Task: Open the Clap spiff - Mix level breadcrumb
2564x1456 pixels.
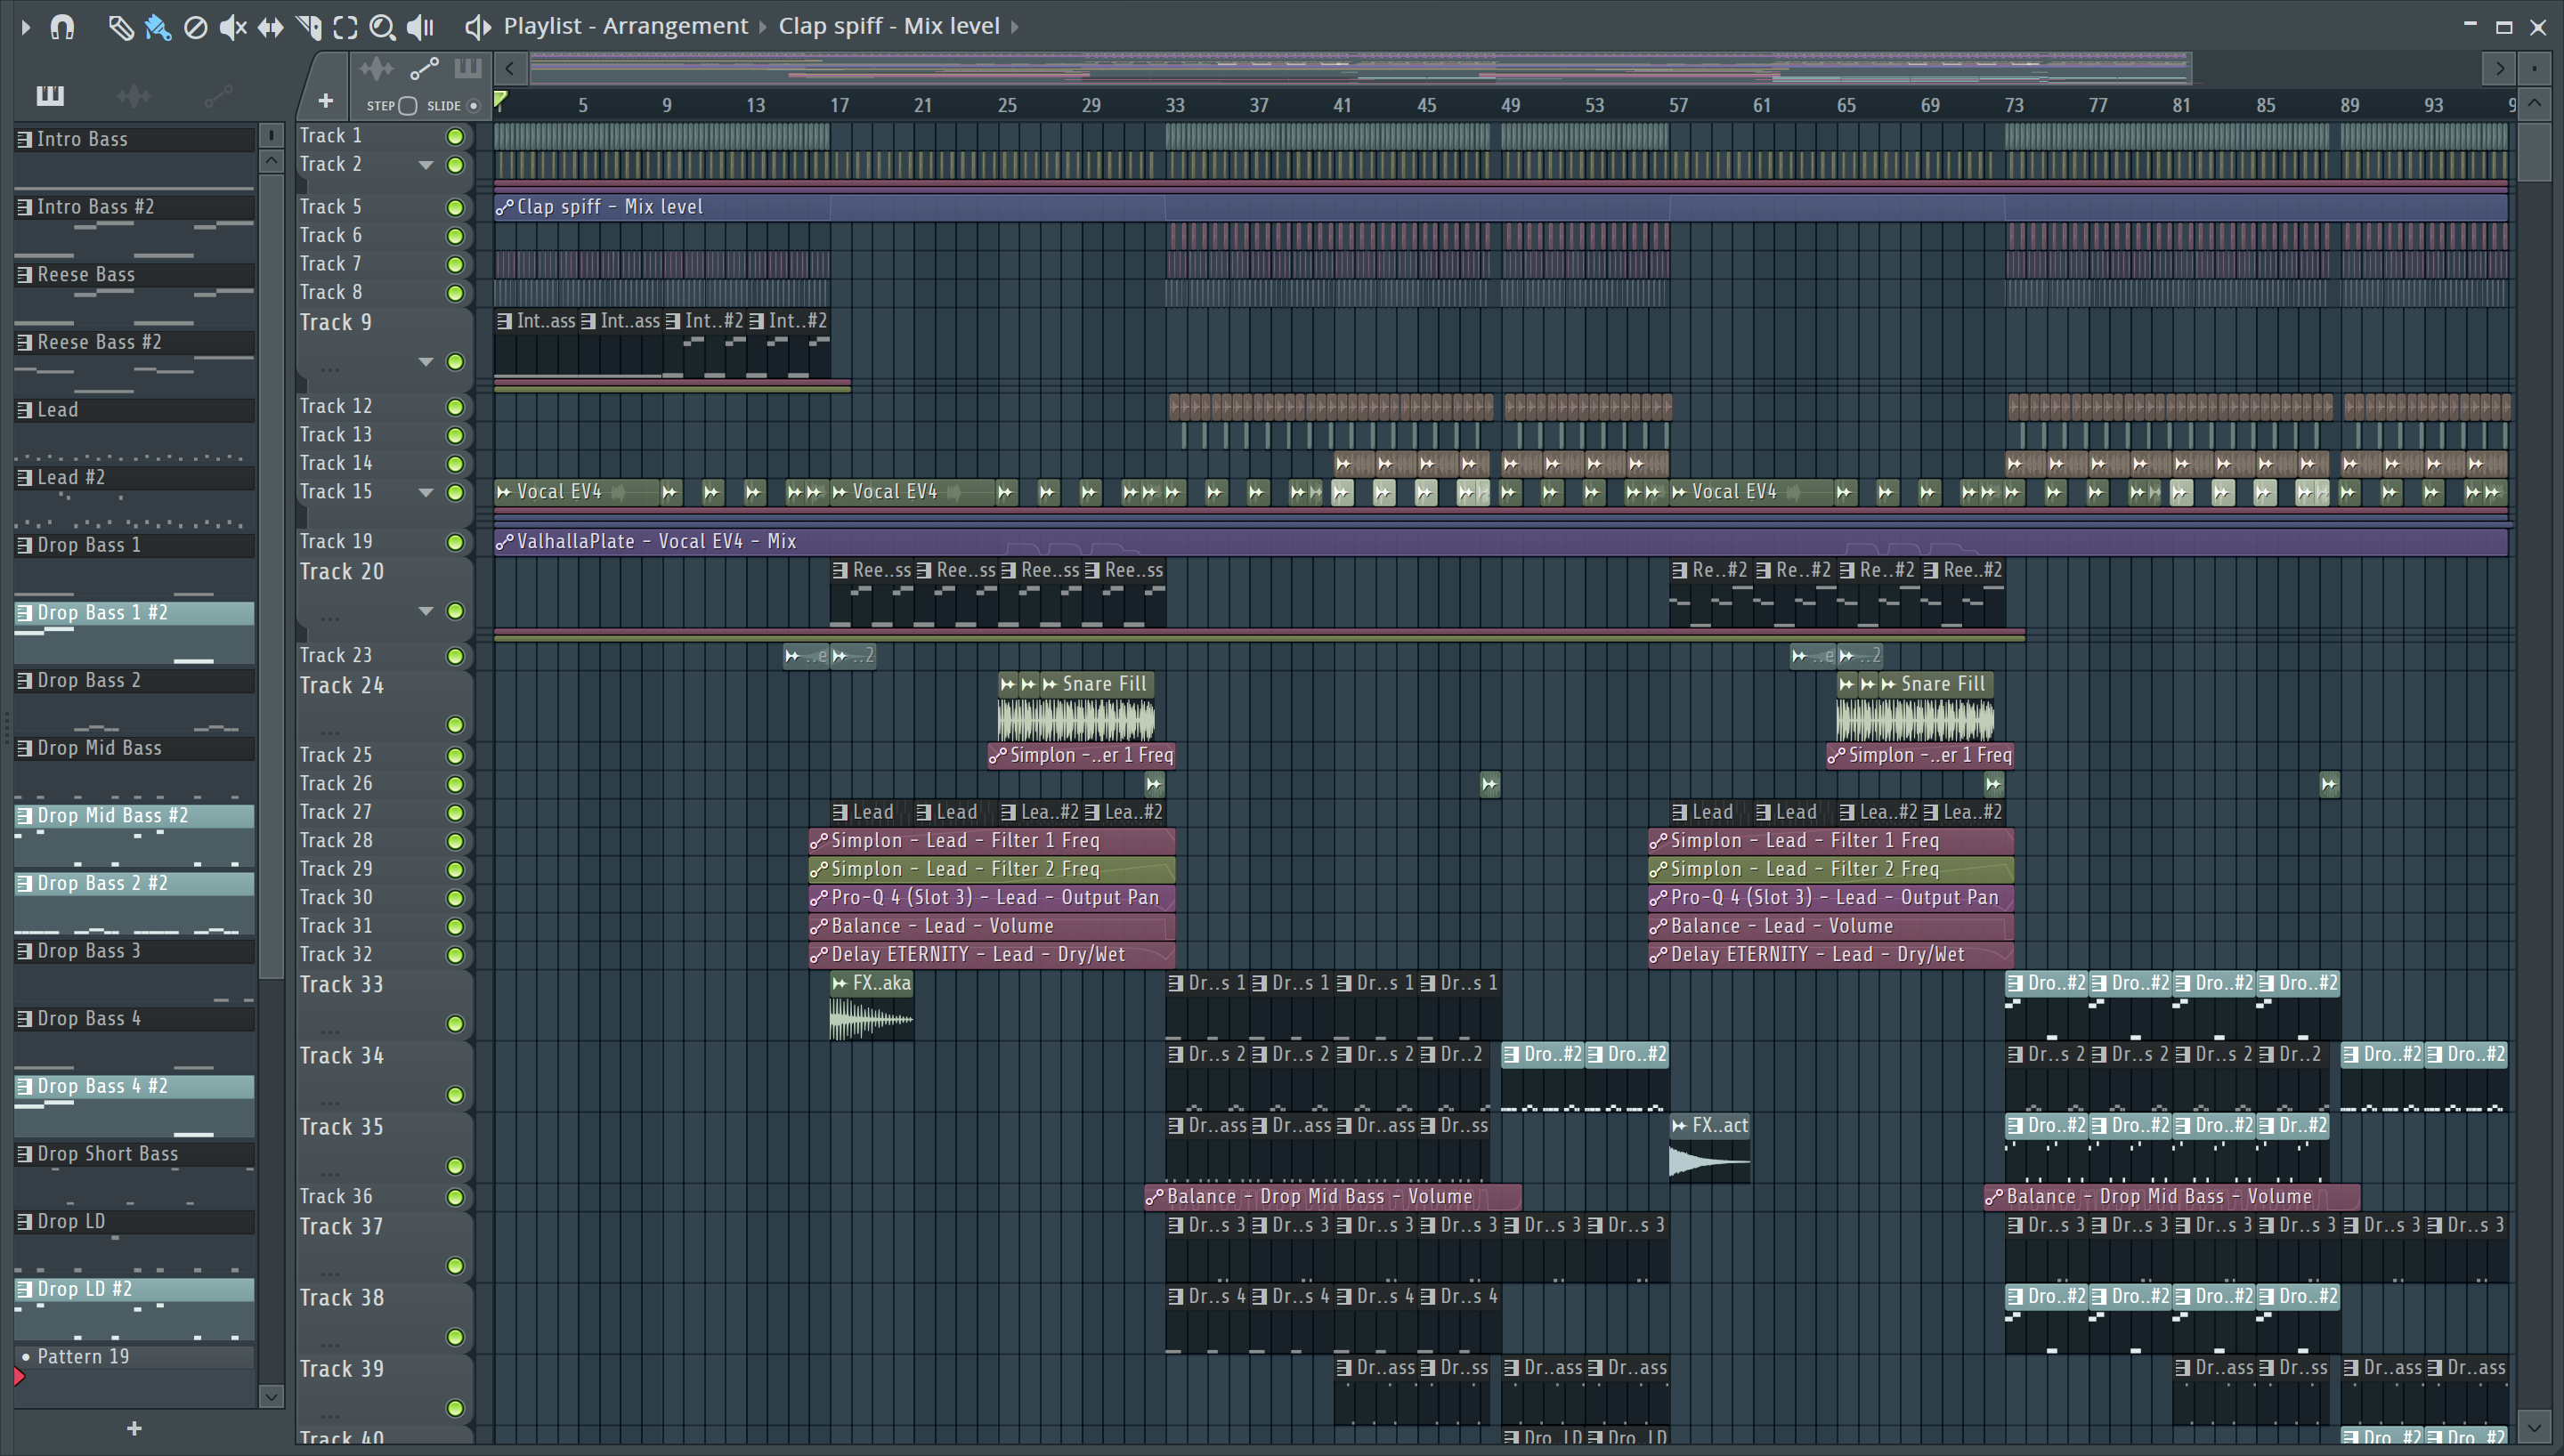Action: tap(889, 26)
